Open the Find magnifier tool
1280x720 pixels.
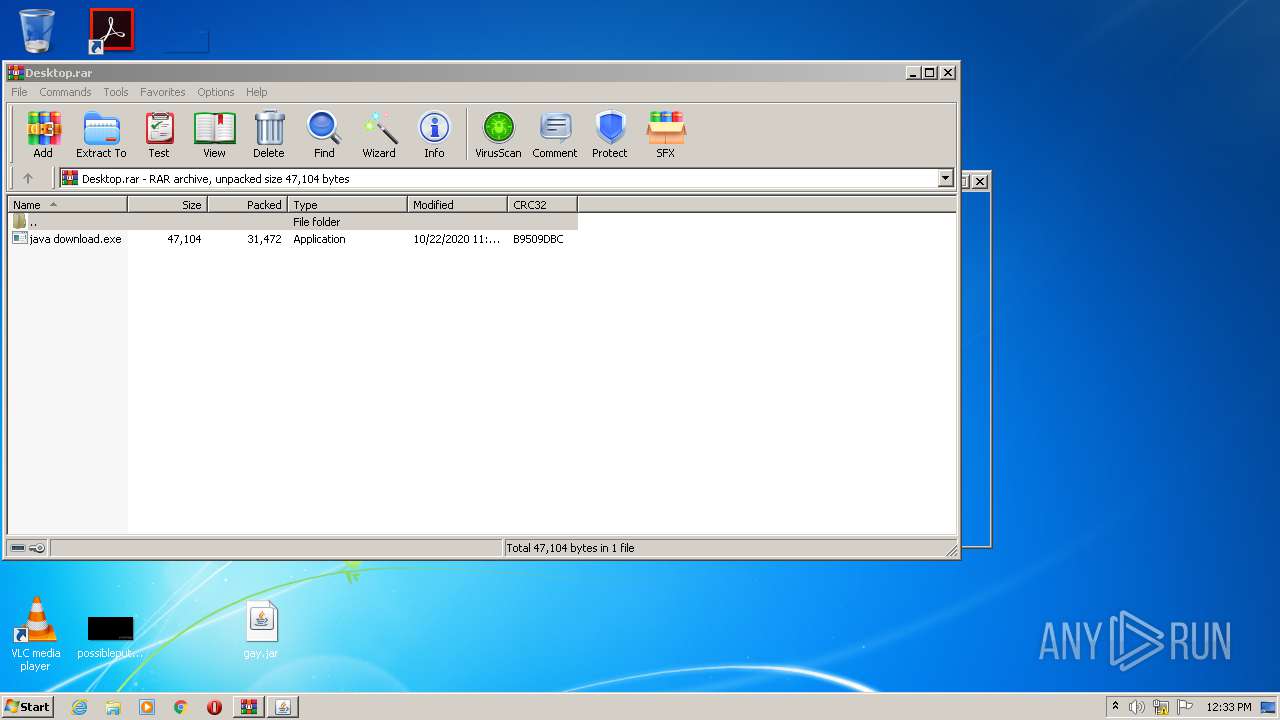(x=324, y=135)
